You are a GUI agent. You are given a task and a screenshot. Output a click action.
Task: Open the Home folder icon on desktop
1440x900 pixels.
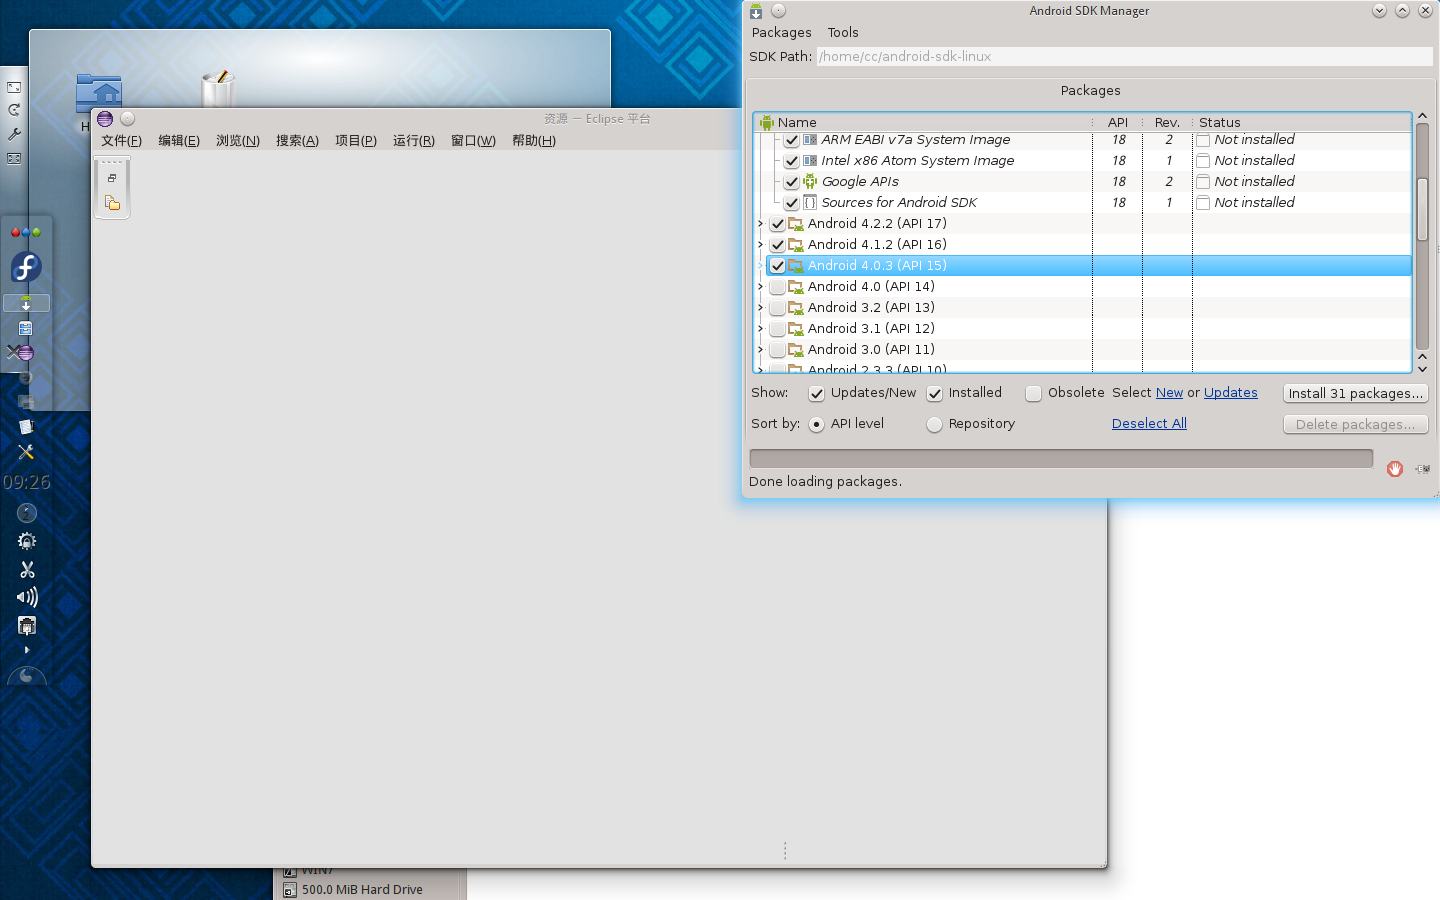tap(99, 93)
